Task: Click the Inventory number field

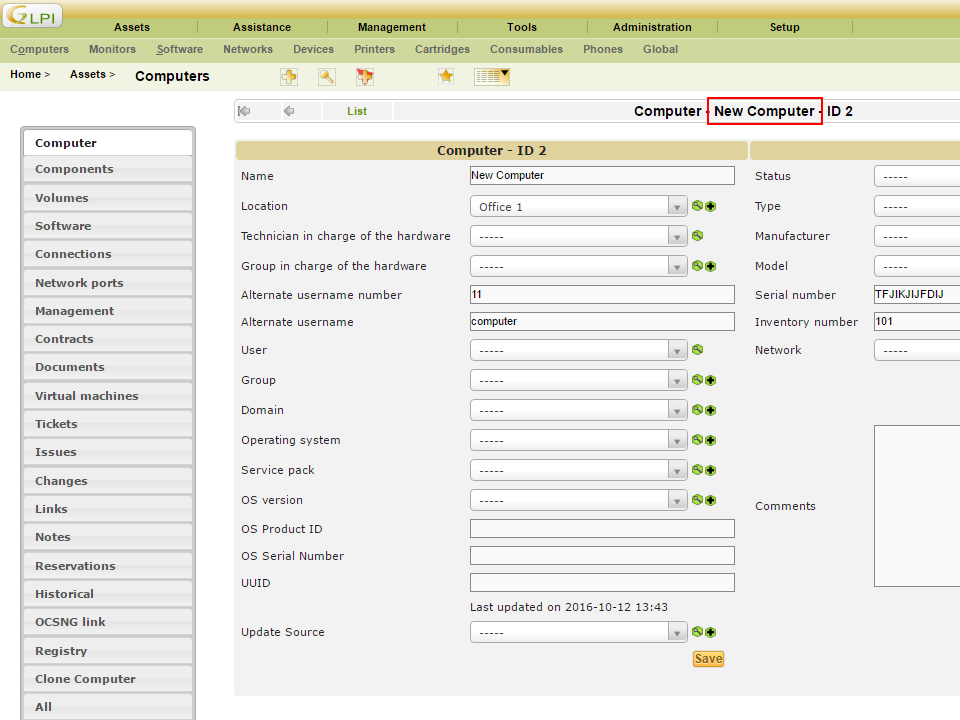Action: tap(917, 321)
